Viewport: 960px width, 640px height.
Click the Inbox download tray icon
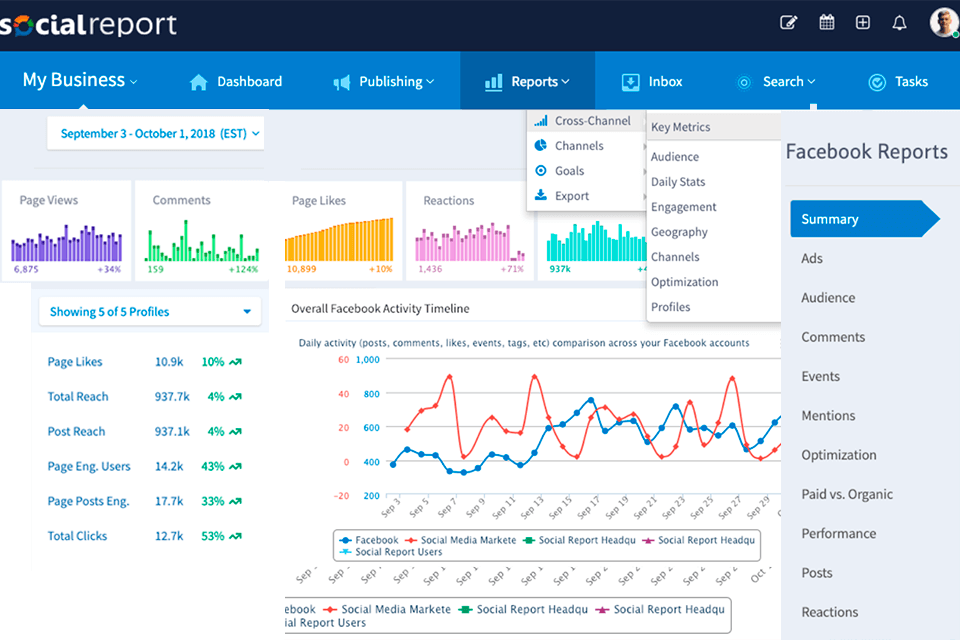click(x=630, y=82)
